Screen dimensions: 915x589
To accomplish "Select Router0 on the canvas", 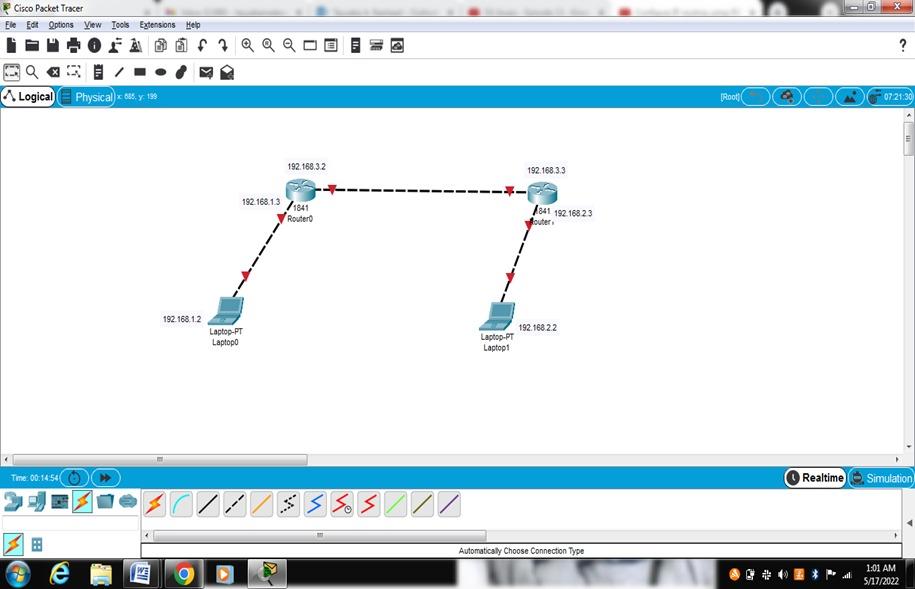I will click(301, 190).
